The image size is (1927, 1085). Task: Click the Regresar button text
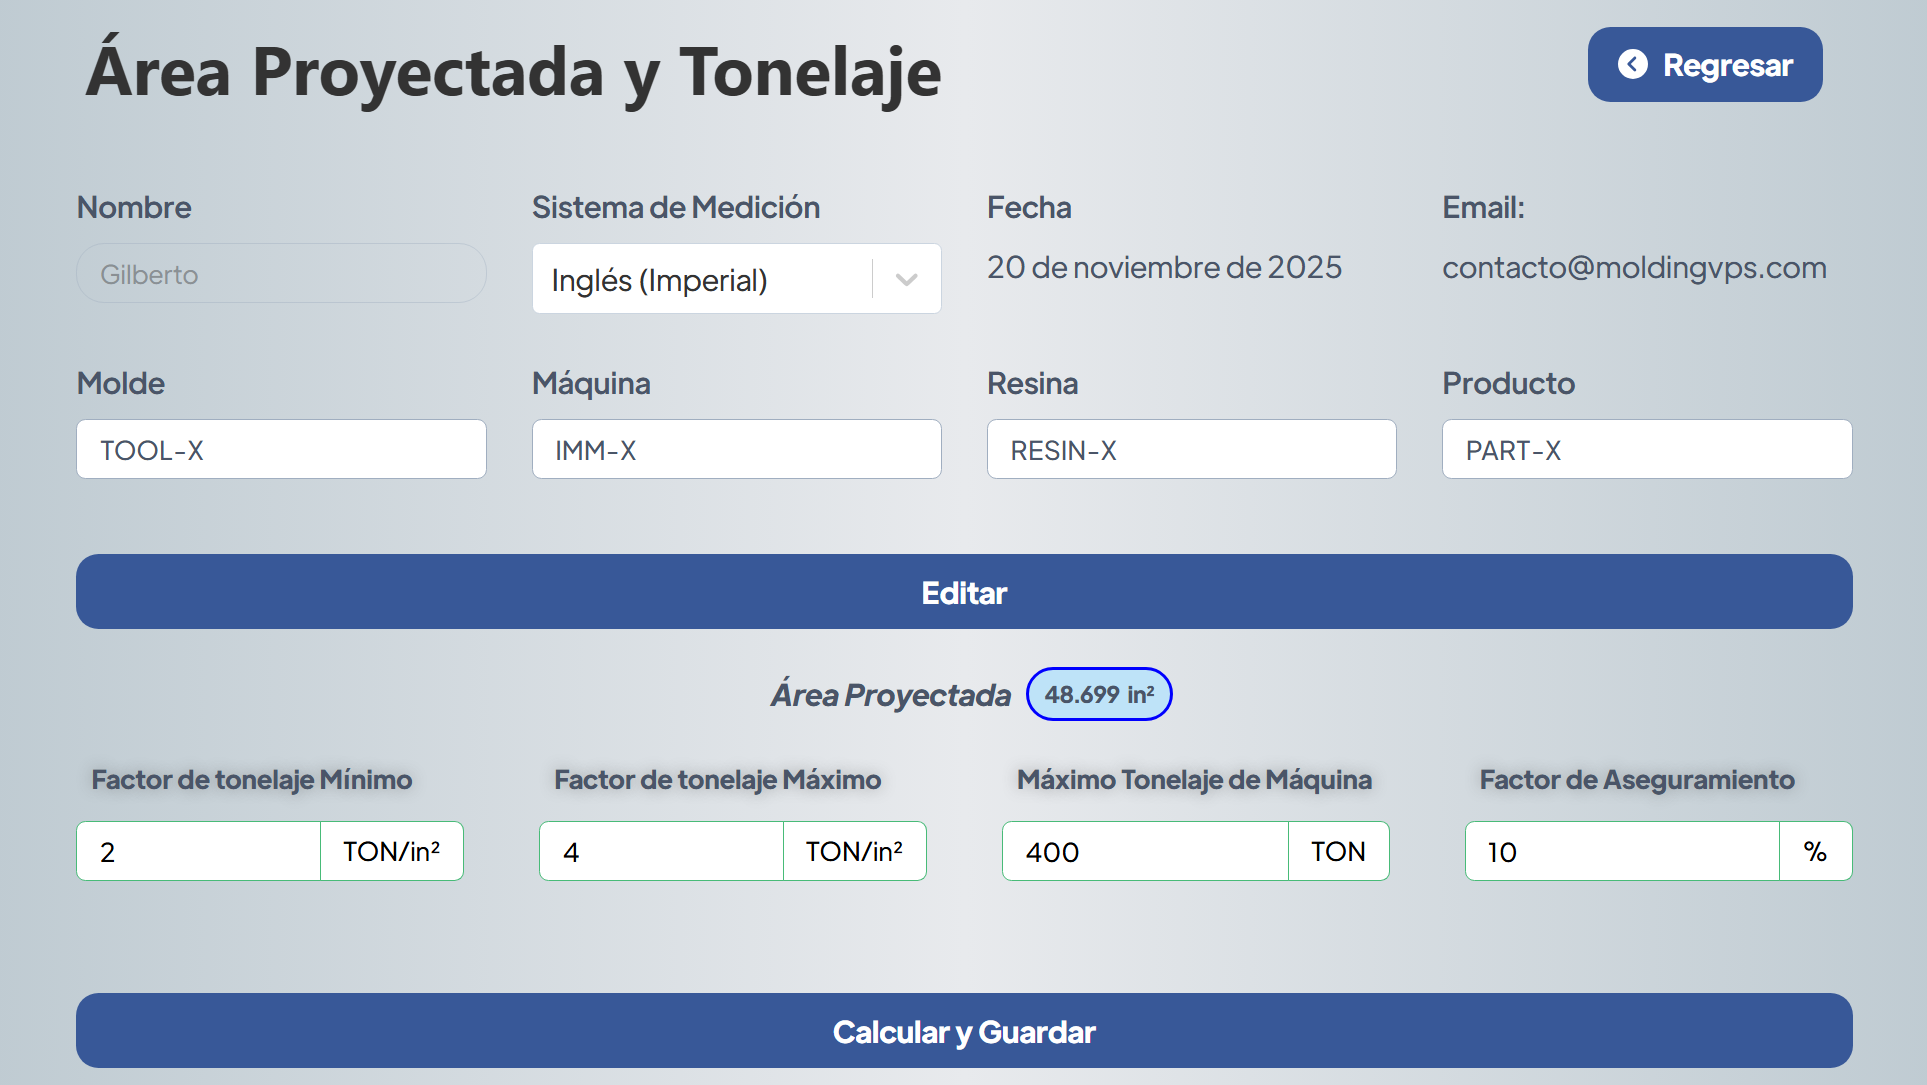pos(1727,65)
